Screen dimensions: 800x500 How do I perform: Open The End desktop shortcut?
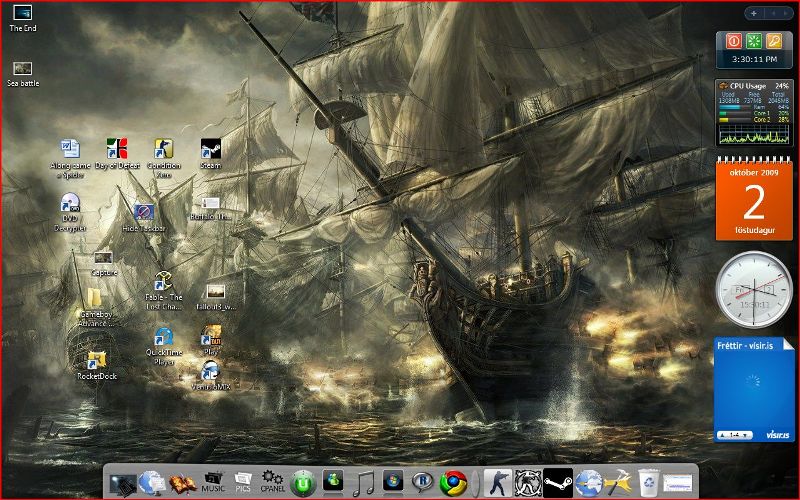coord(22,18)
